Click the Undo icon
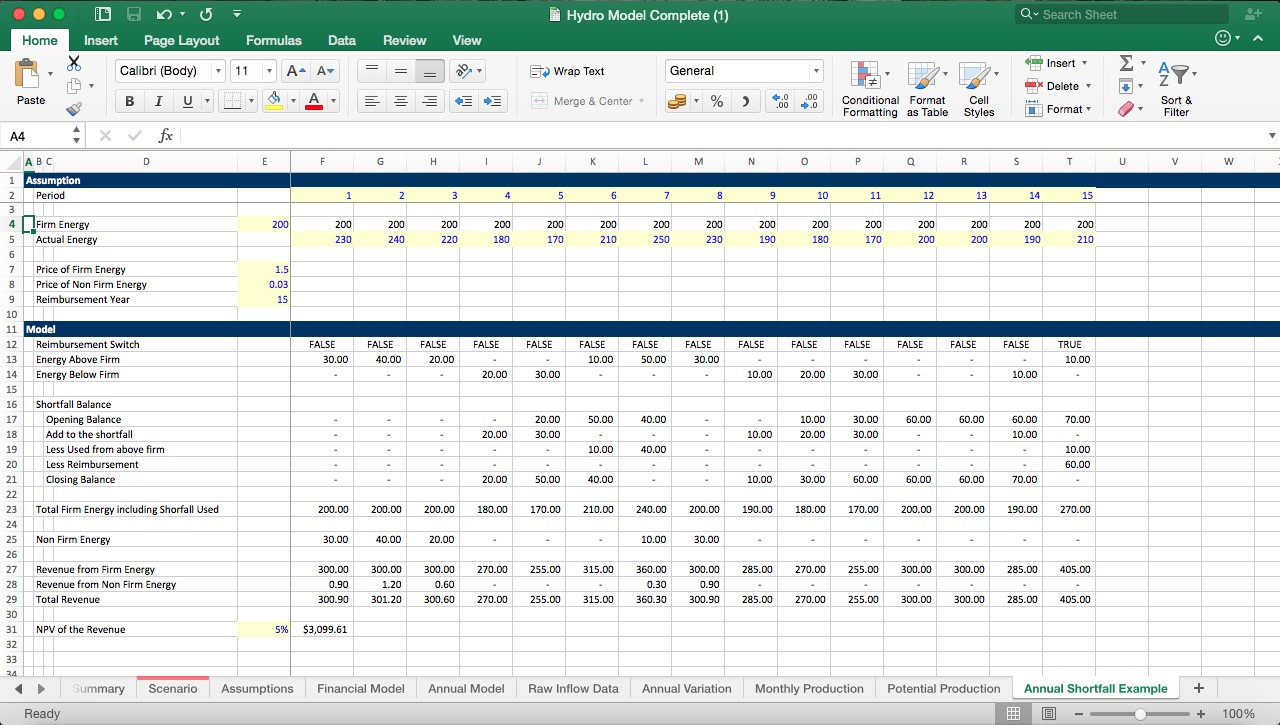The width and height of the screenshot is (1280, 725). click(166, 14)
